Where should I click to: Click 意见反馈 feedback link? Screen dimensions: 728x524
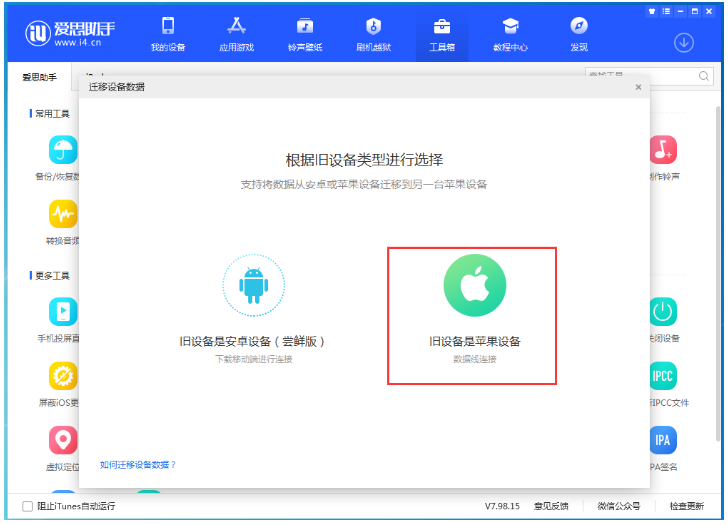click(x=551, y=506)
